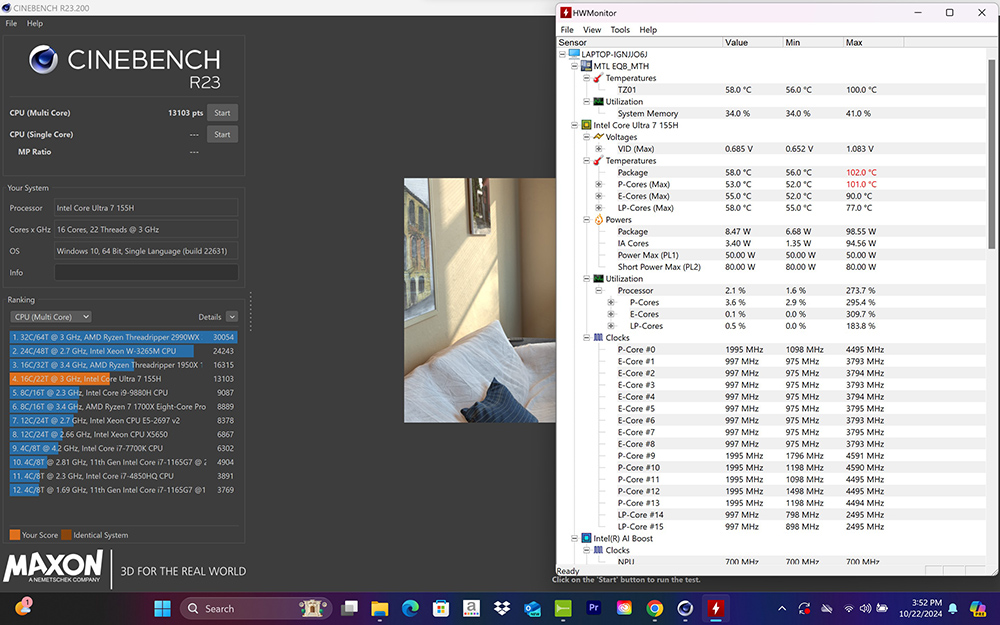
Task: Click the Sensor column header
Action: click(x=640, y=42)
